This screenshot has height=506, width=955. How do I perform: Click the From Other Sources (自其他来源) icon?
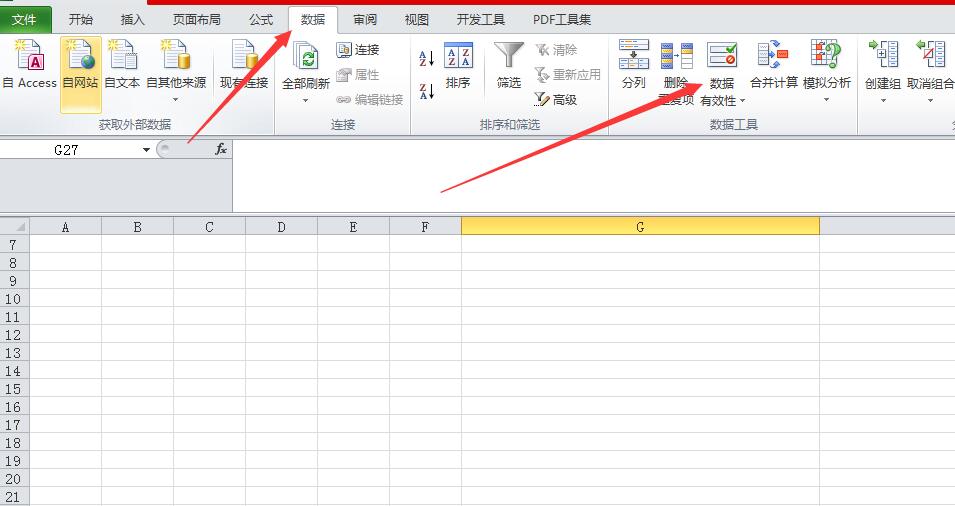pyautogui.click(x=176, y=55)
